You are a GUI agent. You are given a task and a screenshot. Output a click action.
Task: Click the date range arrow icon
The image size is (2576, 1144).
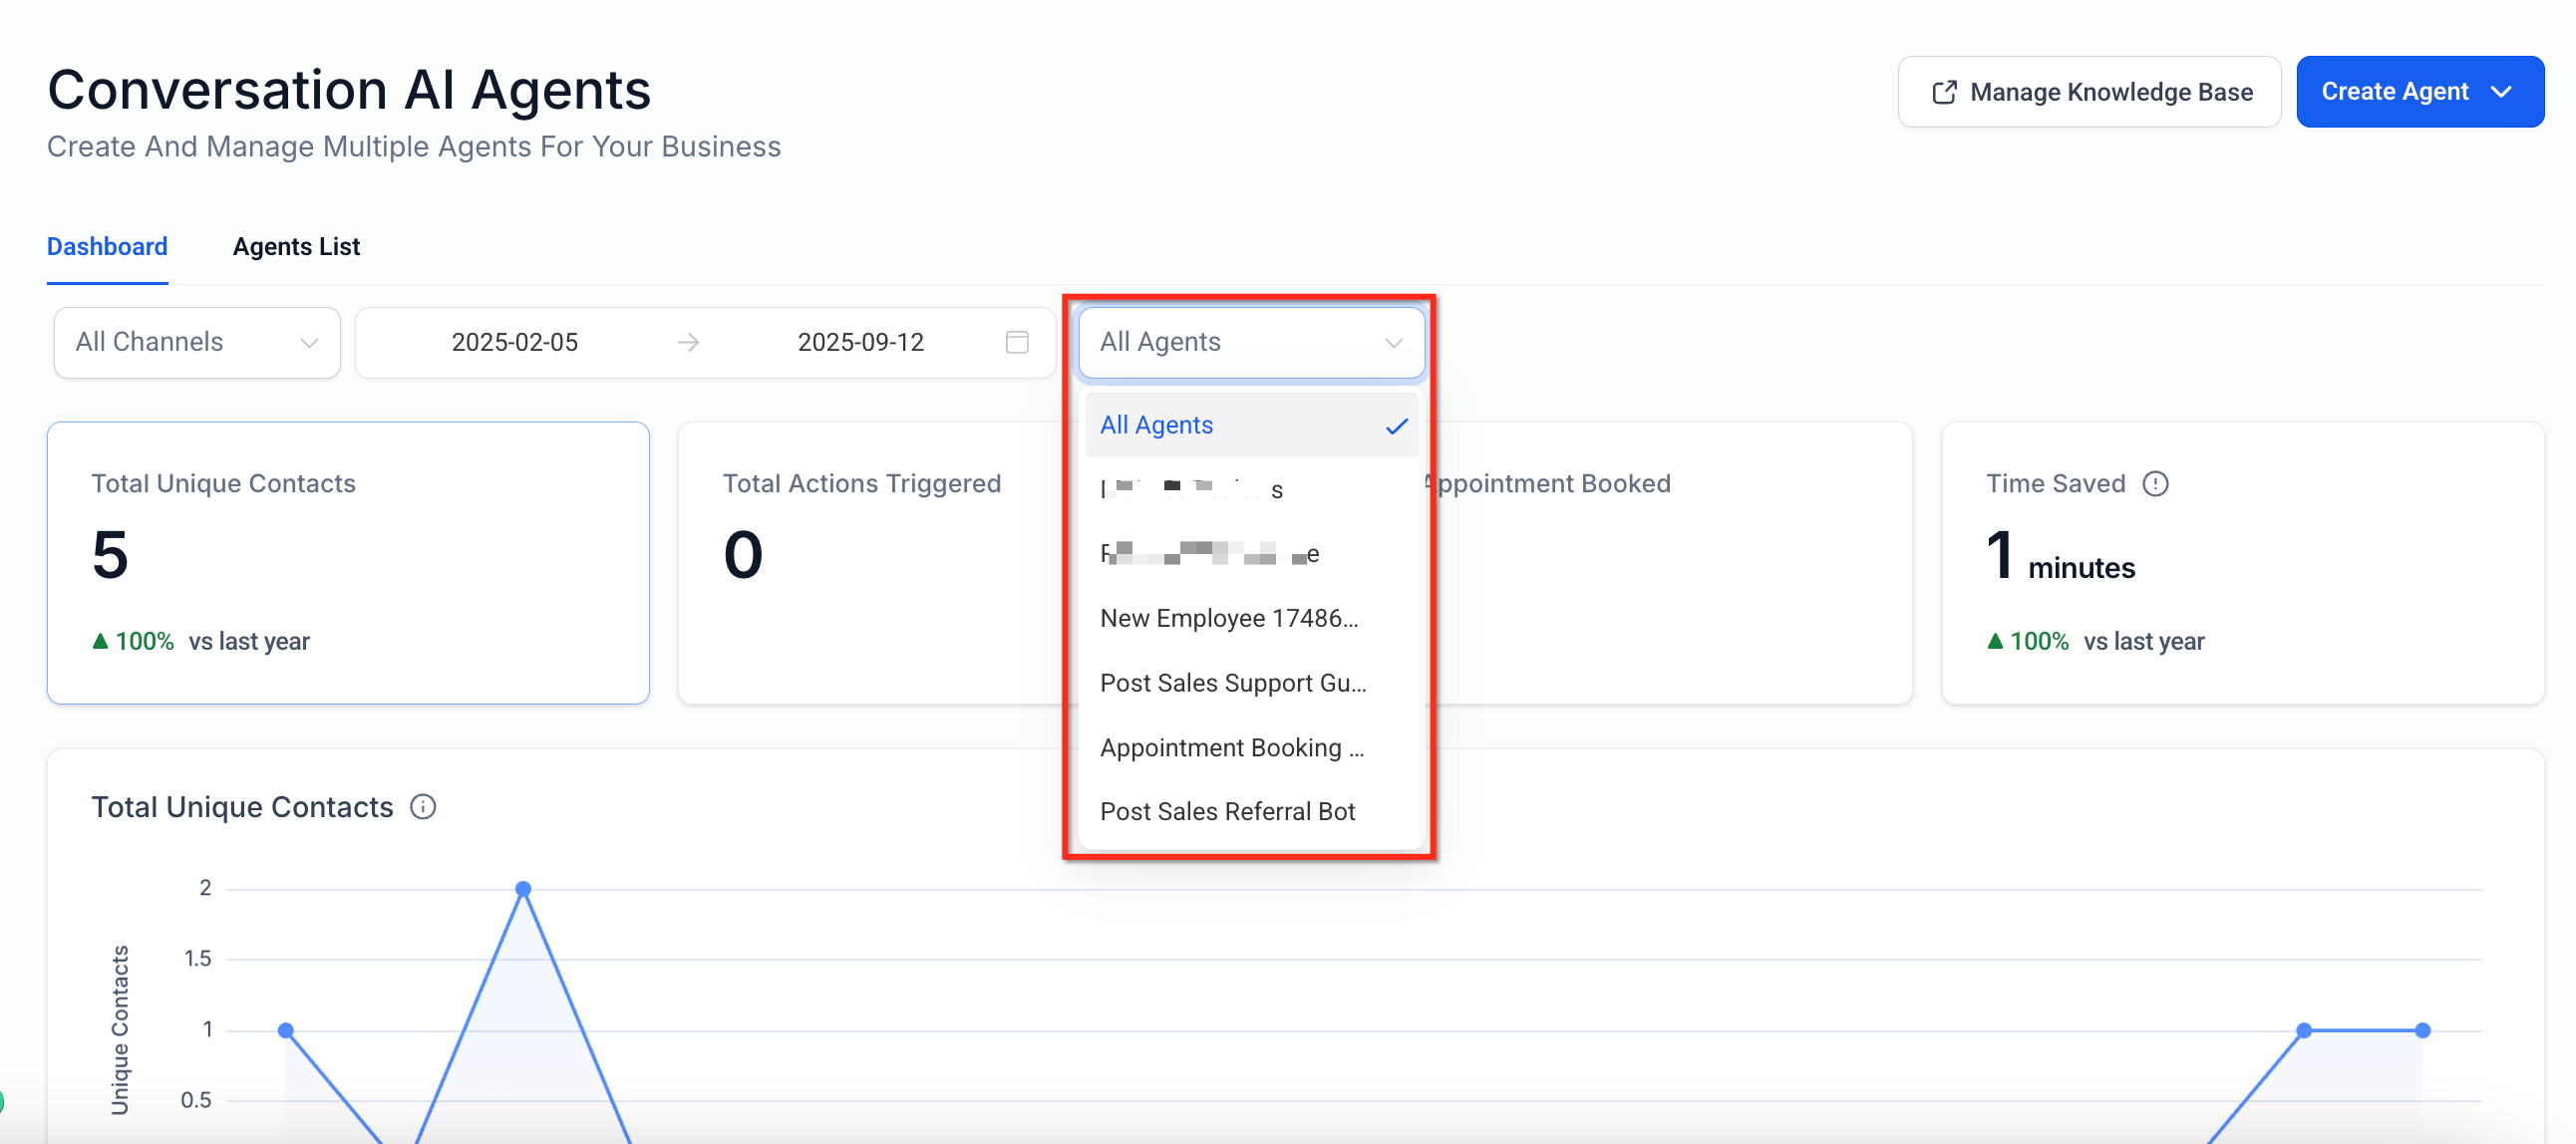(688, 342)
